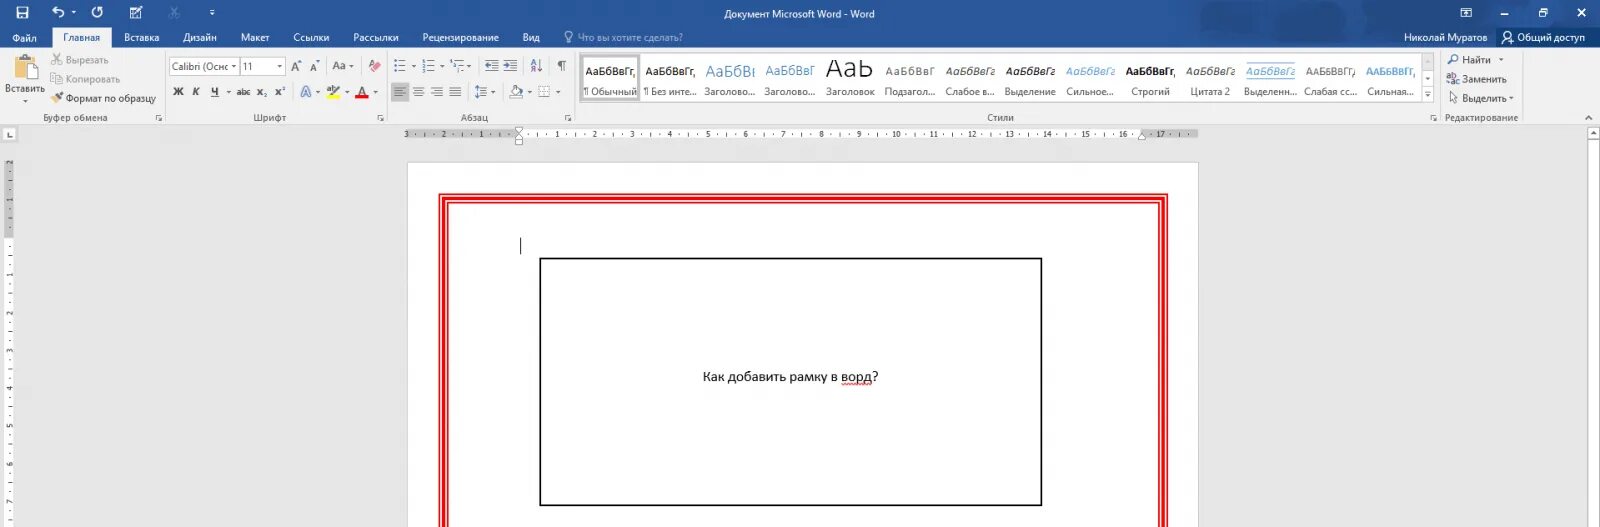Expand the styles gallery more arrow
The image size is (1600, 527).
(x=1428, y=95)
